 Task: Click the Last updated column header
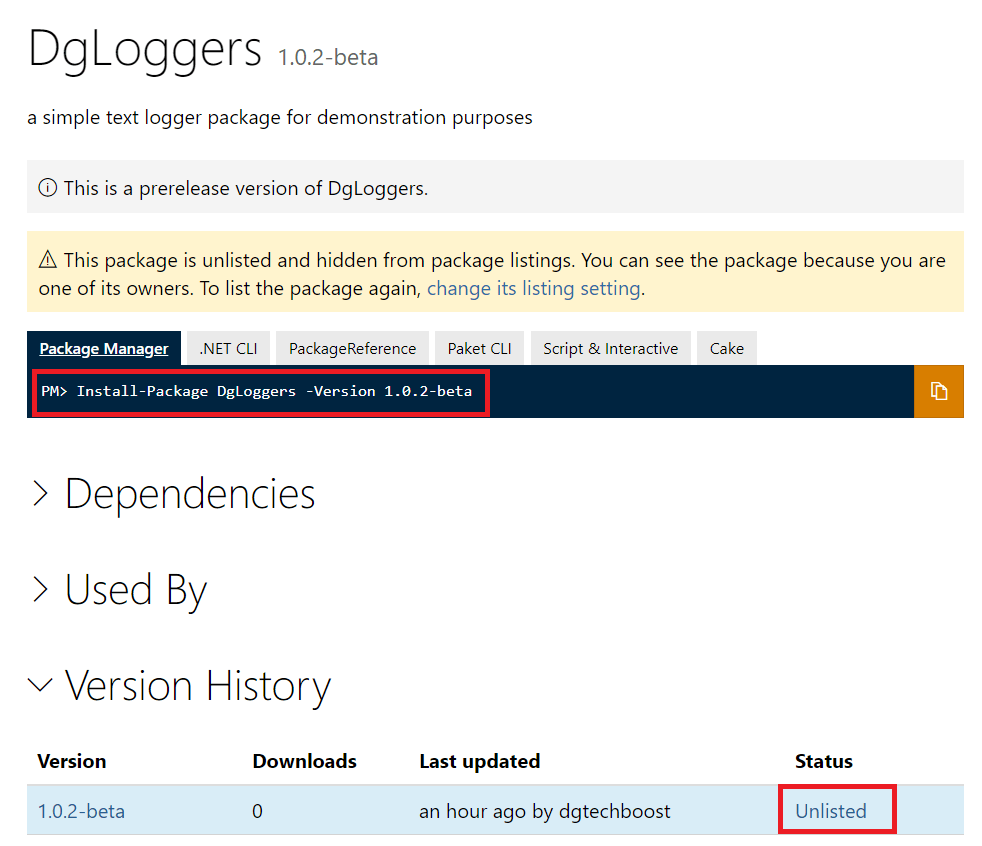click(x=479, y=761)
